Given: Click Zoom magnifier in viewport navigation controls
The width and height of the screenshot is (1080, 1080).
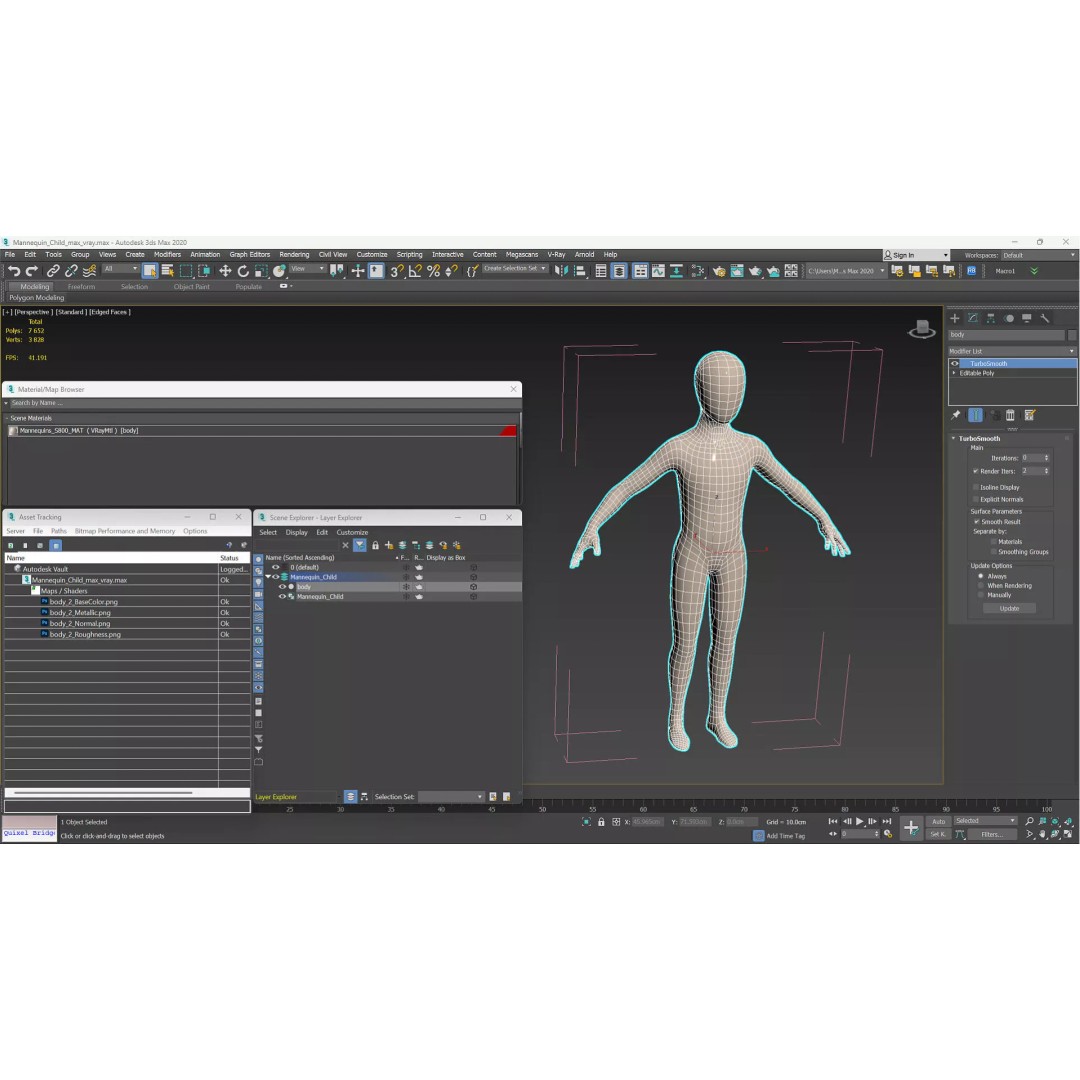Looking at the screenshot, I should [x=1029, y=821].
